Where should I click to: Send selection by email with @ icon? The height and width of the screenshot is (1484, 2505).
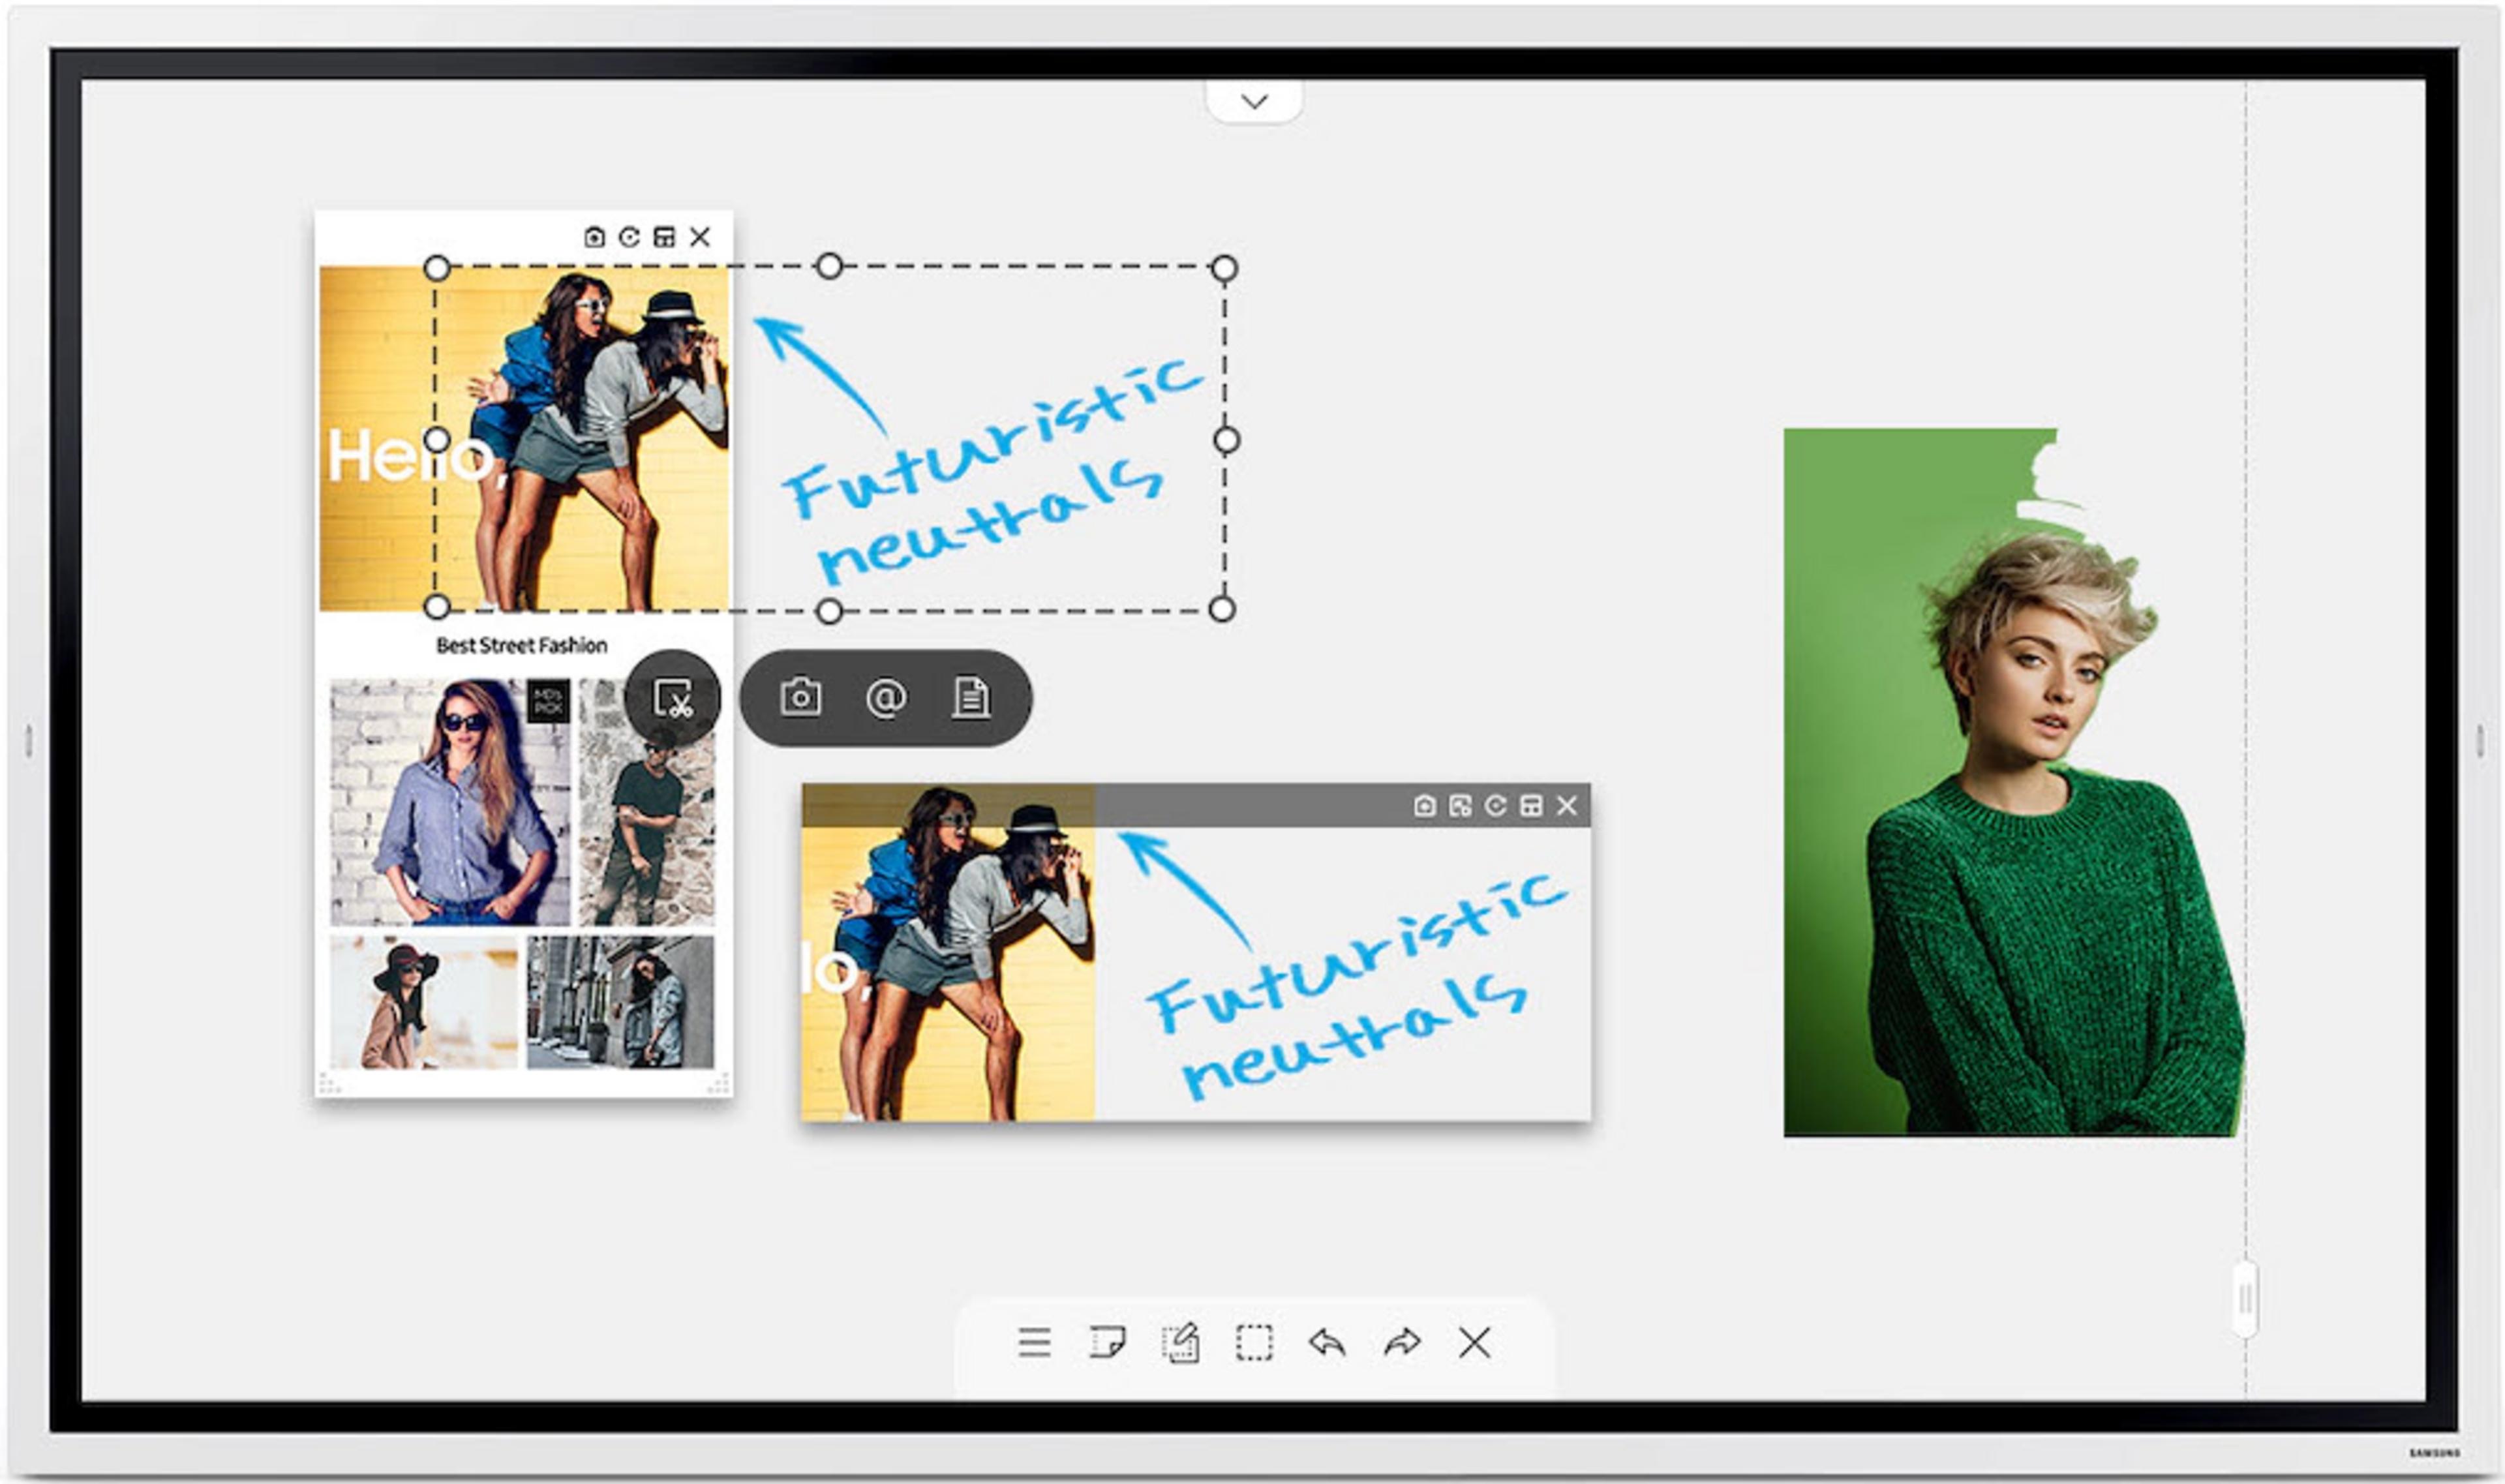886,697
